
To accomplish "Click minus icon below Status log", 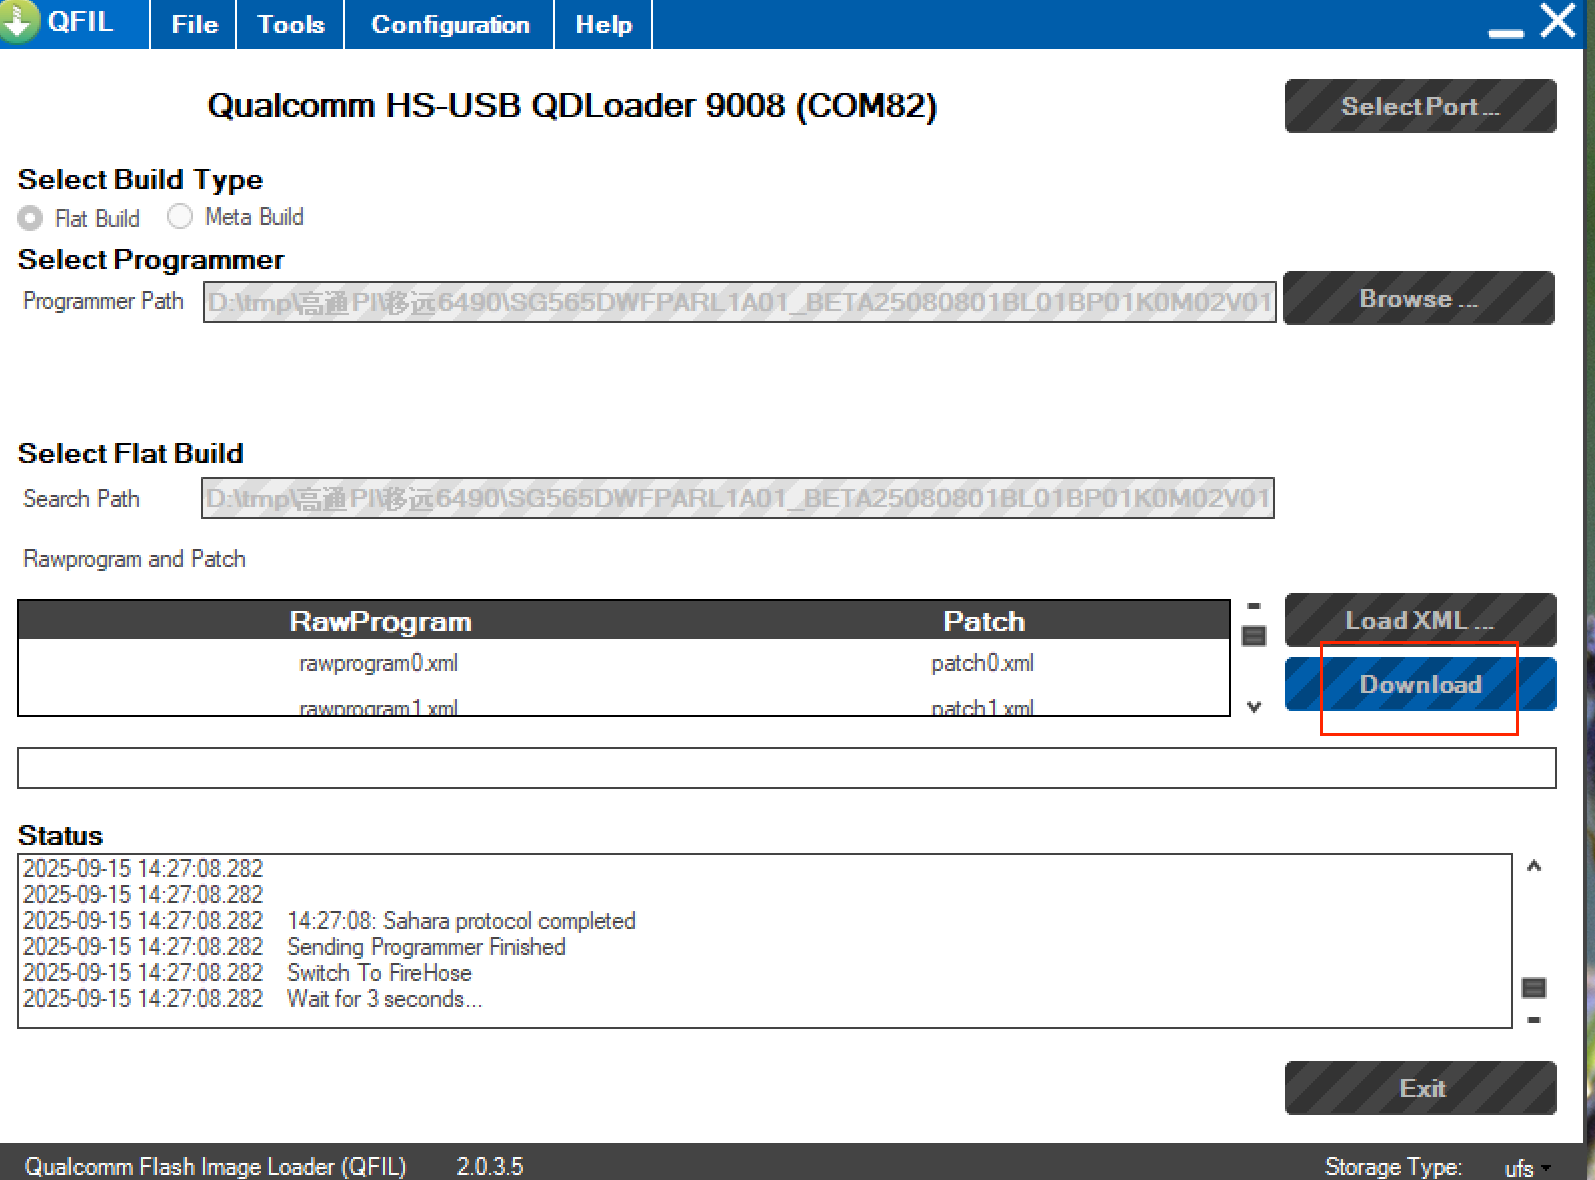I will [x=1533, y=1020].
